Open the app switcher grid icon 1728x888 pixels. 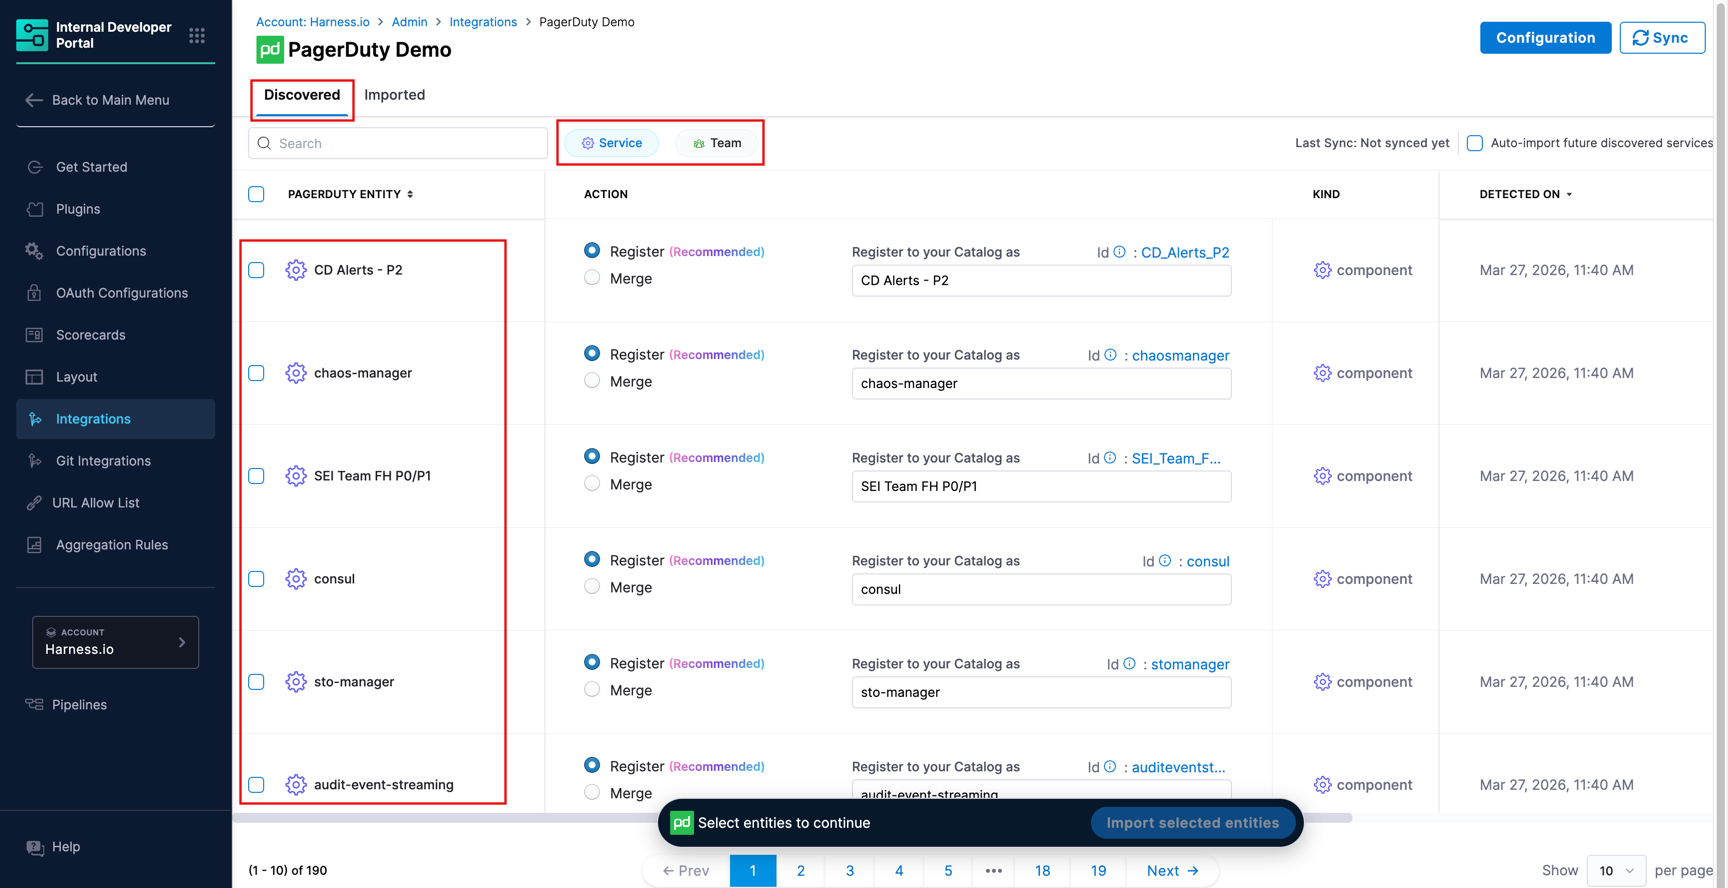click(197, 36)
